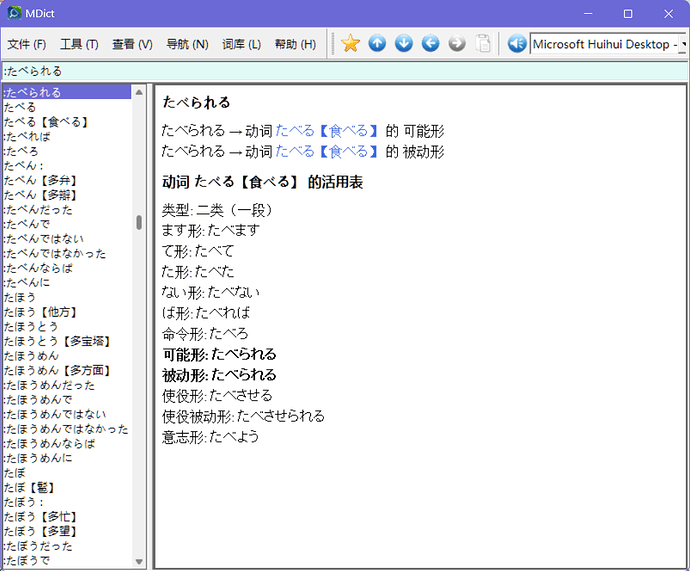690x571 pixels.
Task: Click the word list scrollbar up arrow
Action: pos(139,92)
